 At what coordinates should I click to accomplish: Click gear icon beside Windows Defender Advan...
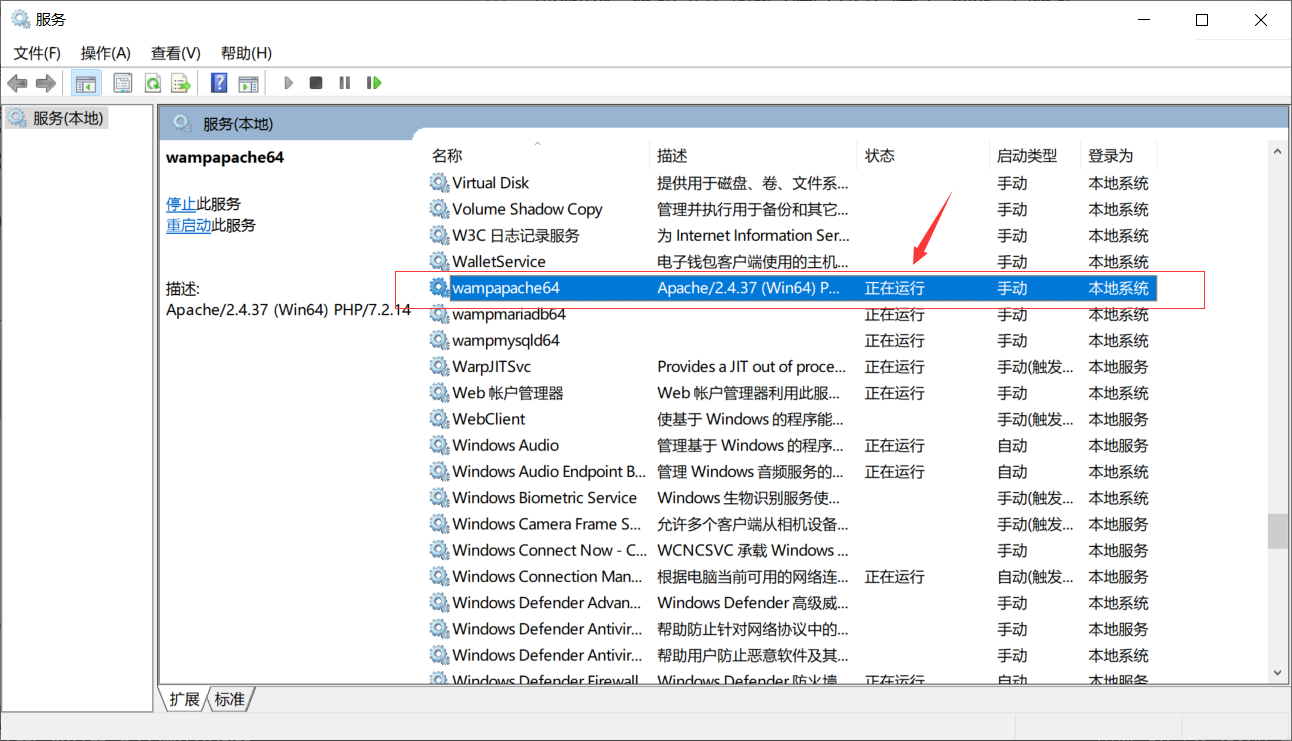[x=439, y=602]
